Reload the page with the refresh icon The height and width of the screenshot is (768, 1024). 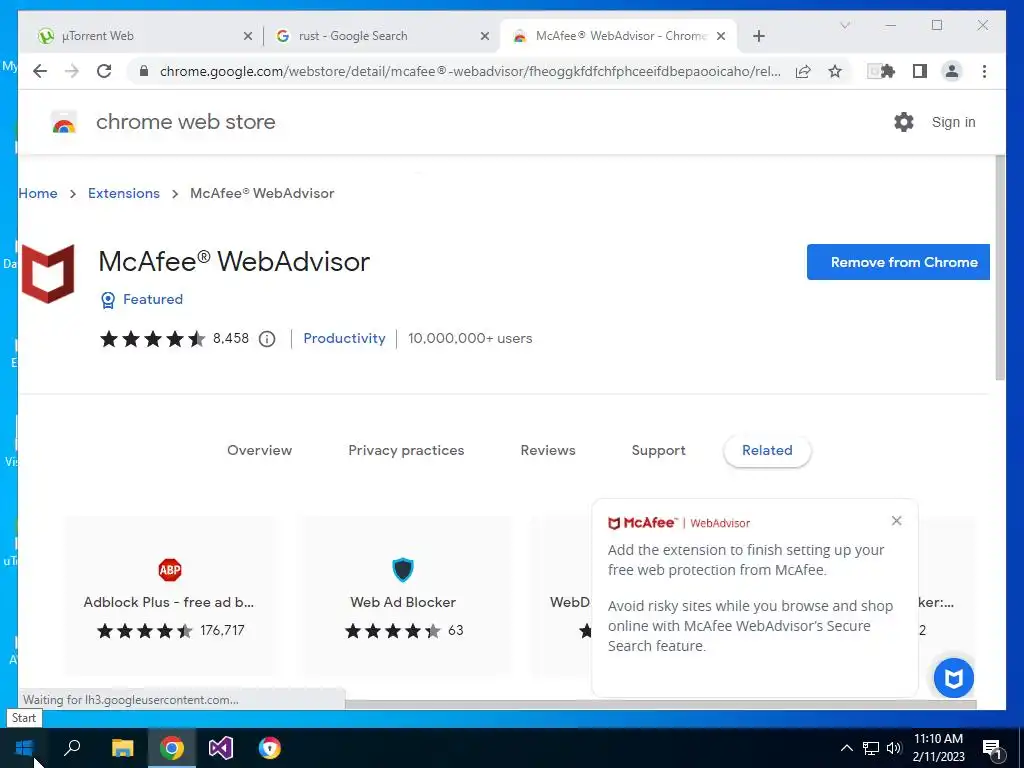pyautogui.click(x=104, y=71)
